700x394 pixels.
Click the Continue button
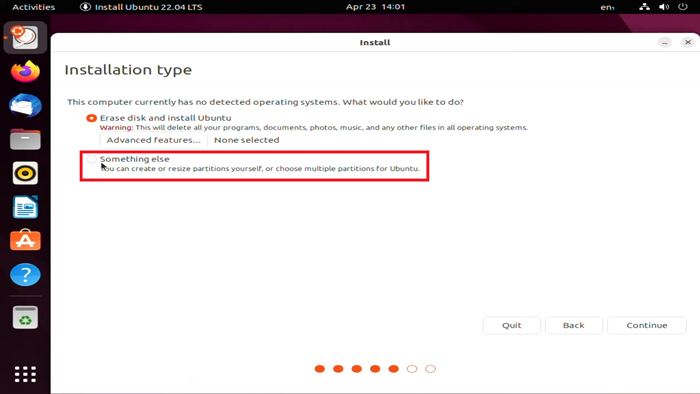[646, 325]
